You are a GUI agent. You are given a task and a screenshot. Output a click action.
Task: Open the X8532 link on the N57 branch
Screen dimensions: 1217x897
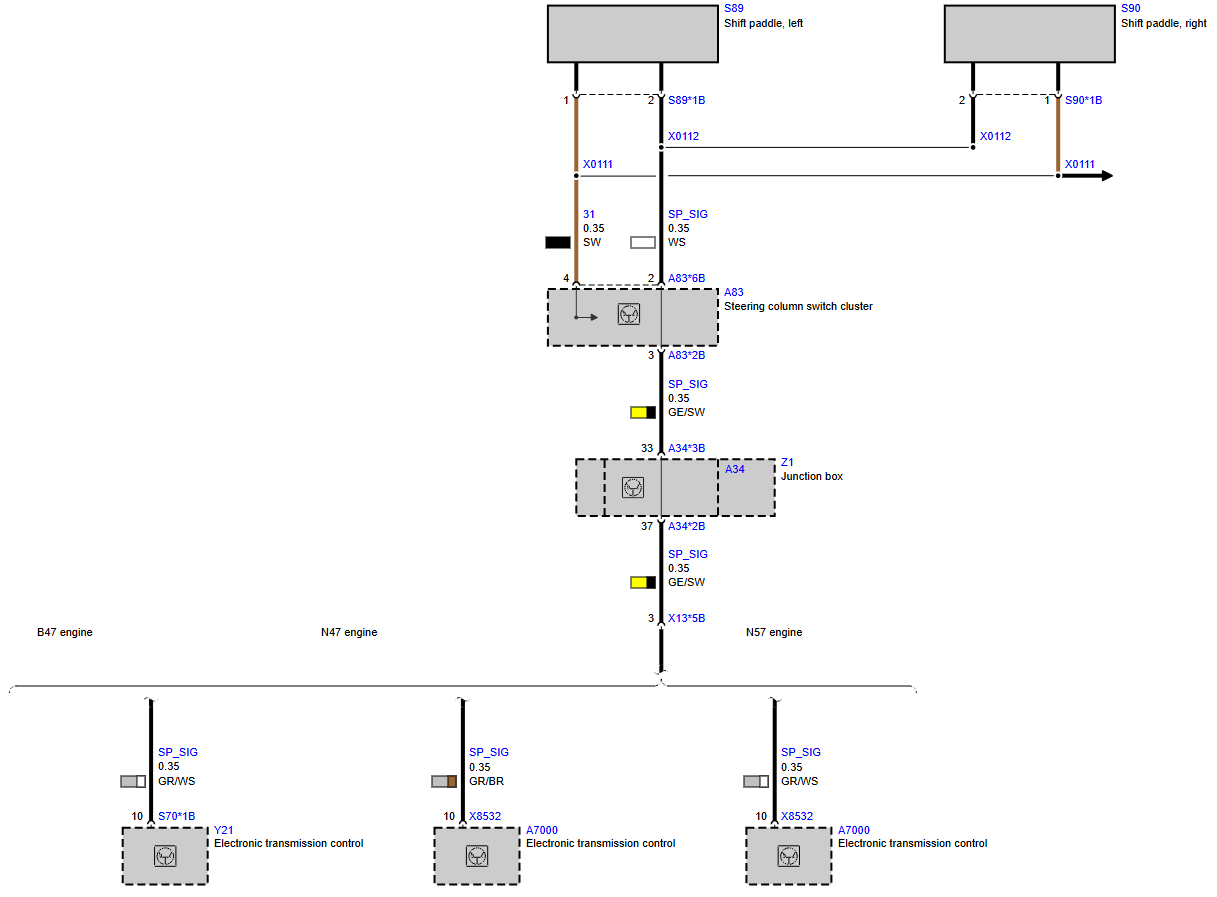797,816
